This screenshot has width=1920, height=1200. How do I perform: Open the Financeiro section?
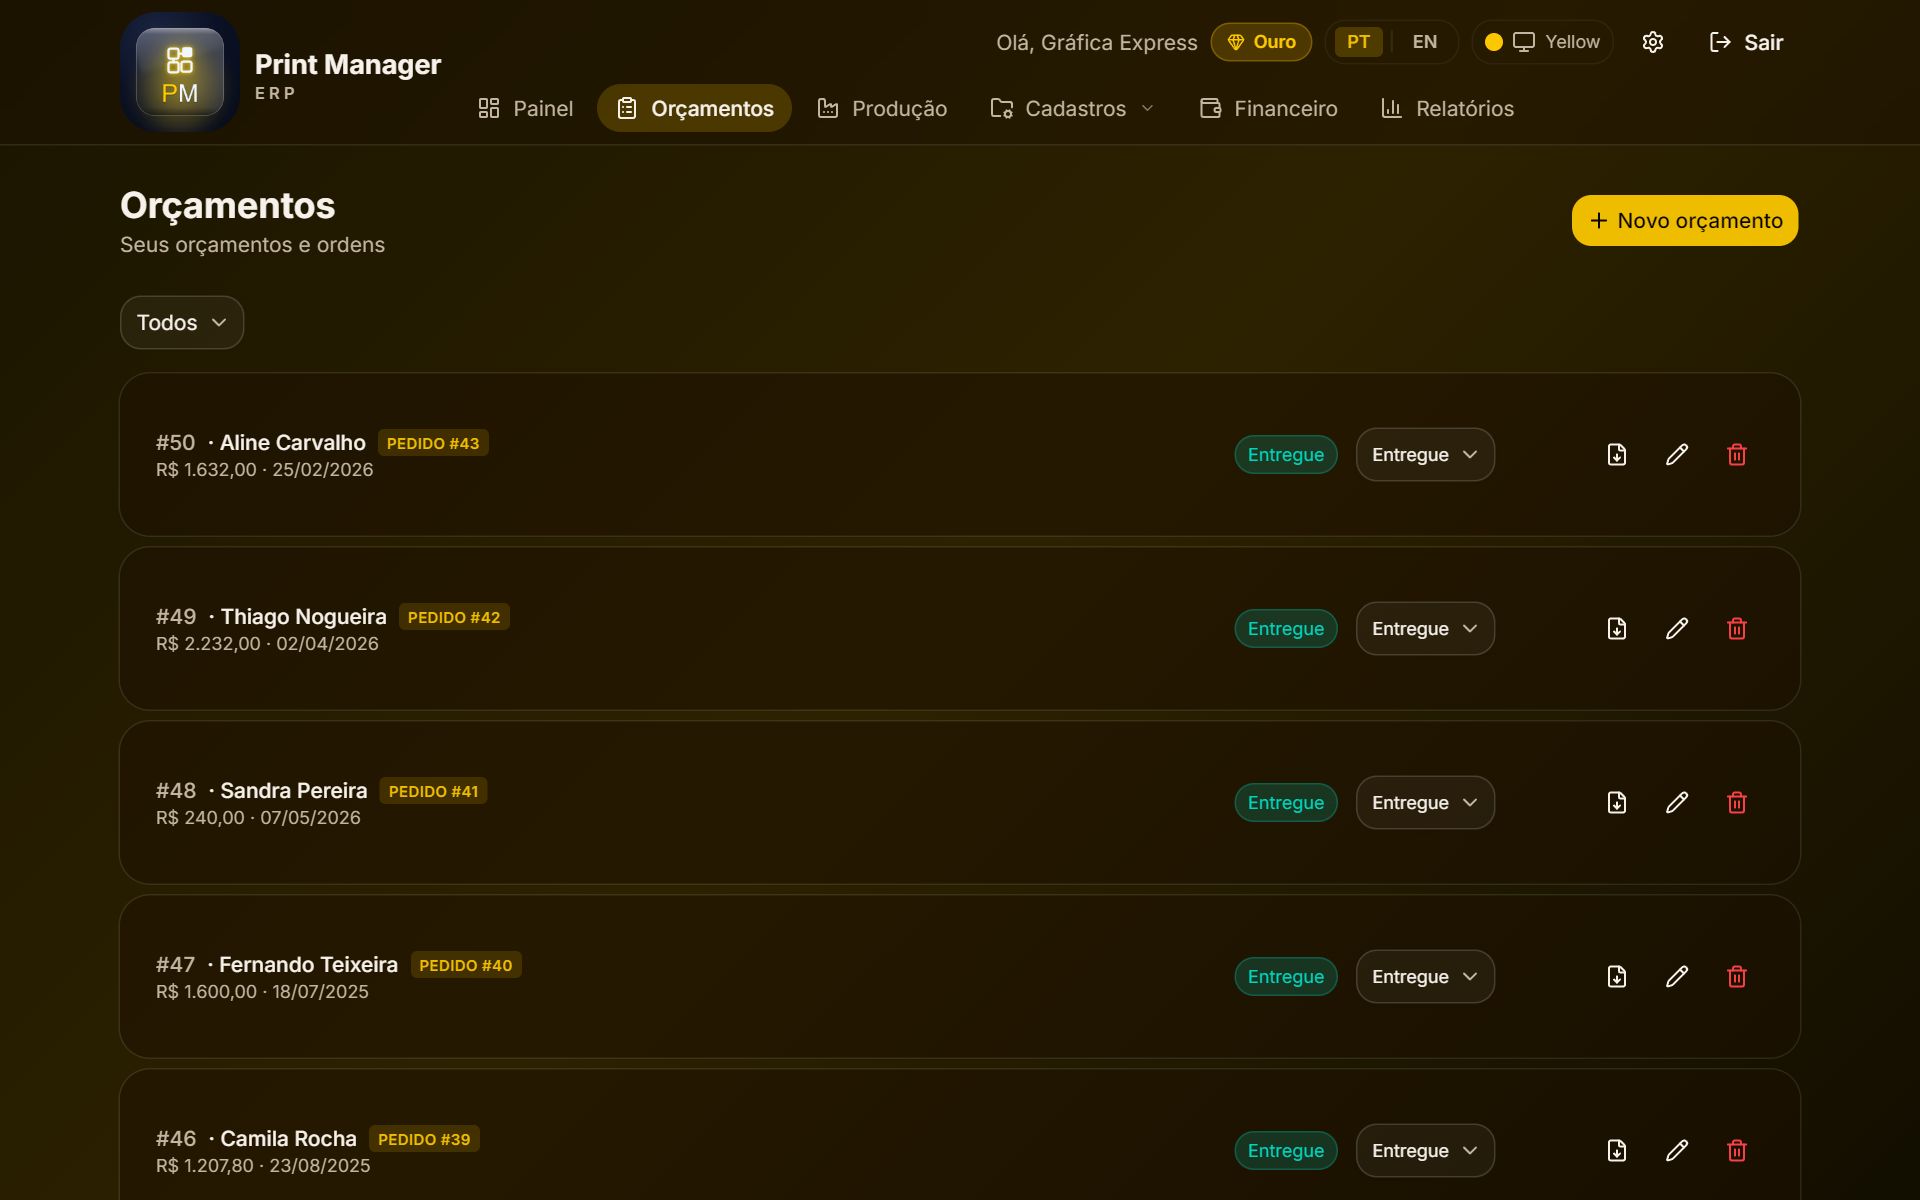tap(1269, 108)
